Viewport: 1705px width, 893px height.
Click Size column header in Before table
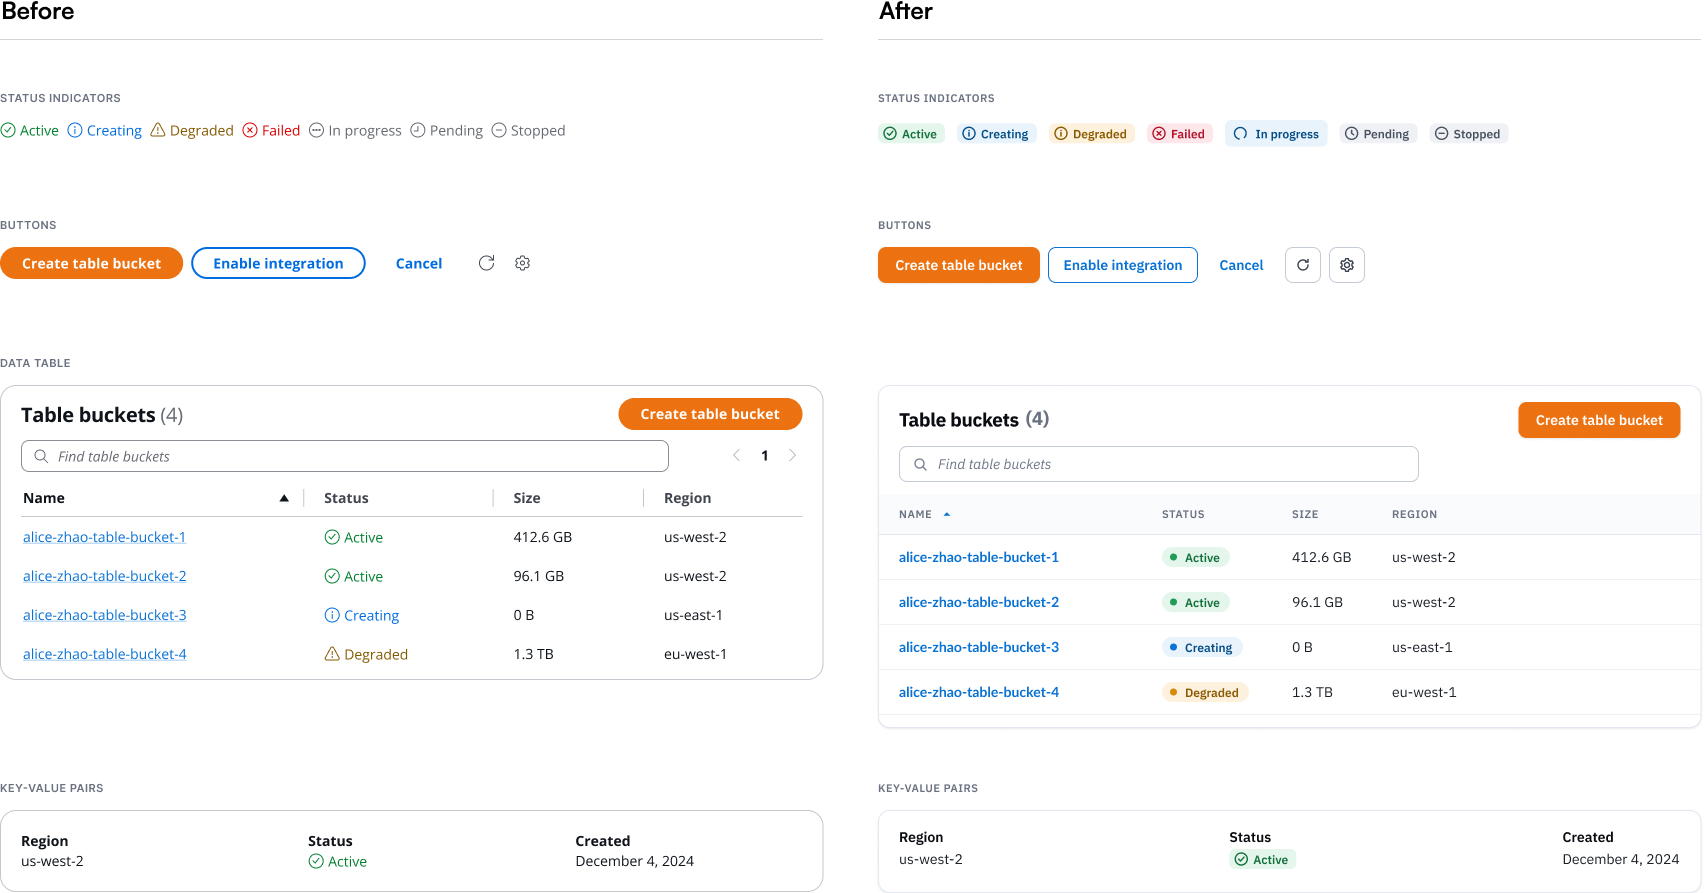[527, 498]
